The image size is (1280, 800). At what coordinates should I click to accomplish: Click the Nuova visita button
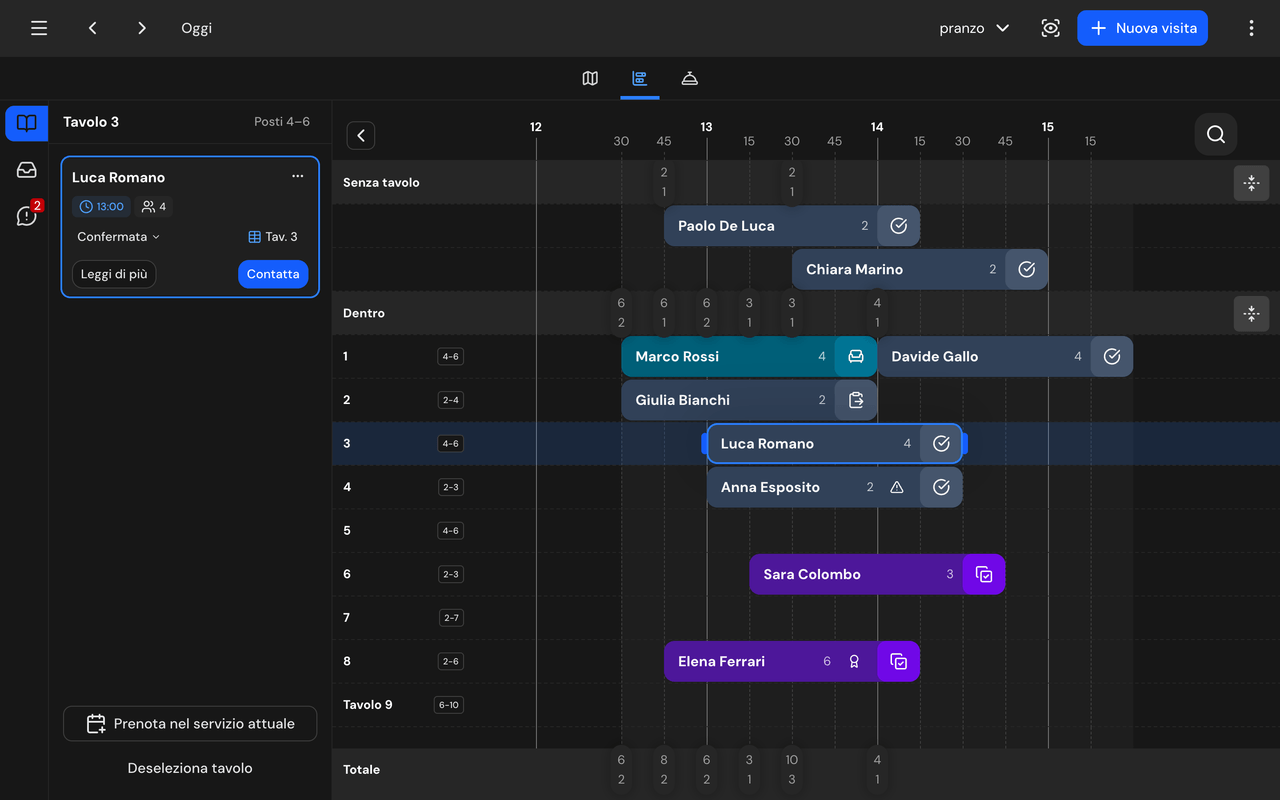(1142, 28)
